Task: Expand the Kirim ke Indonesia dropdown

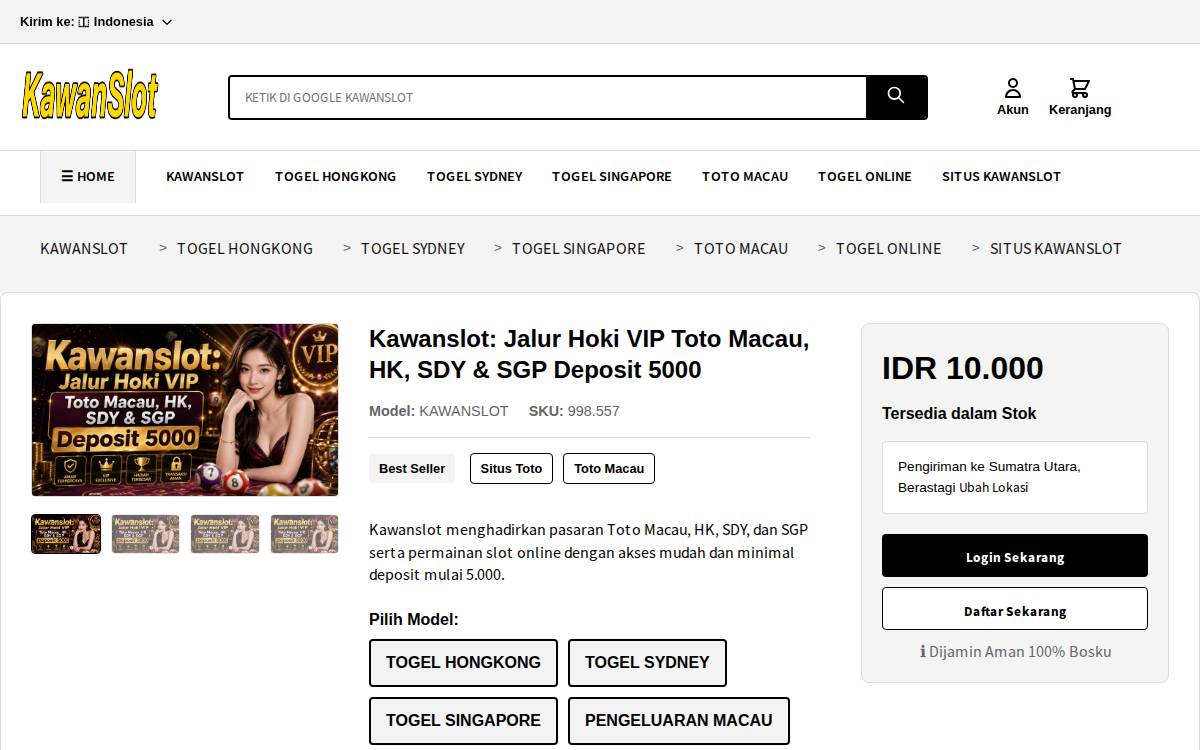Action: tap(96, 22)
